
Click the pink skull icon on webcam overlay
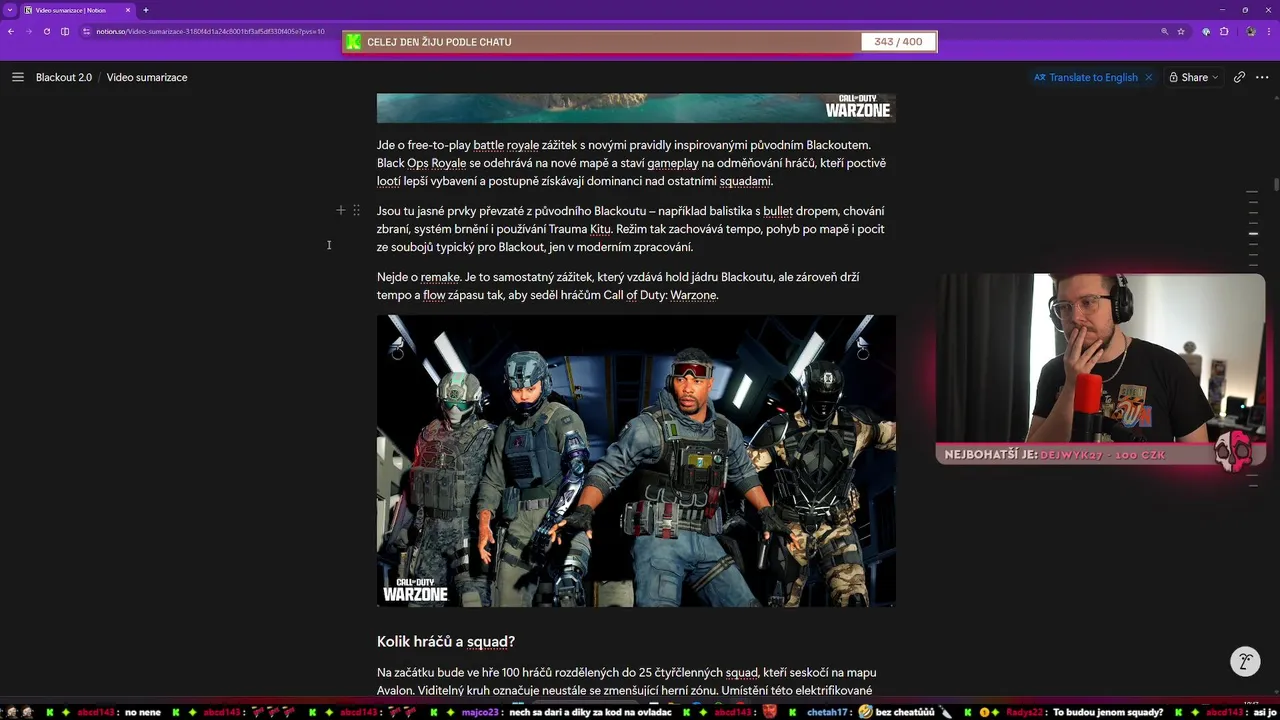(x=1234, y=451)
